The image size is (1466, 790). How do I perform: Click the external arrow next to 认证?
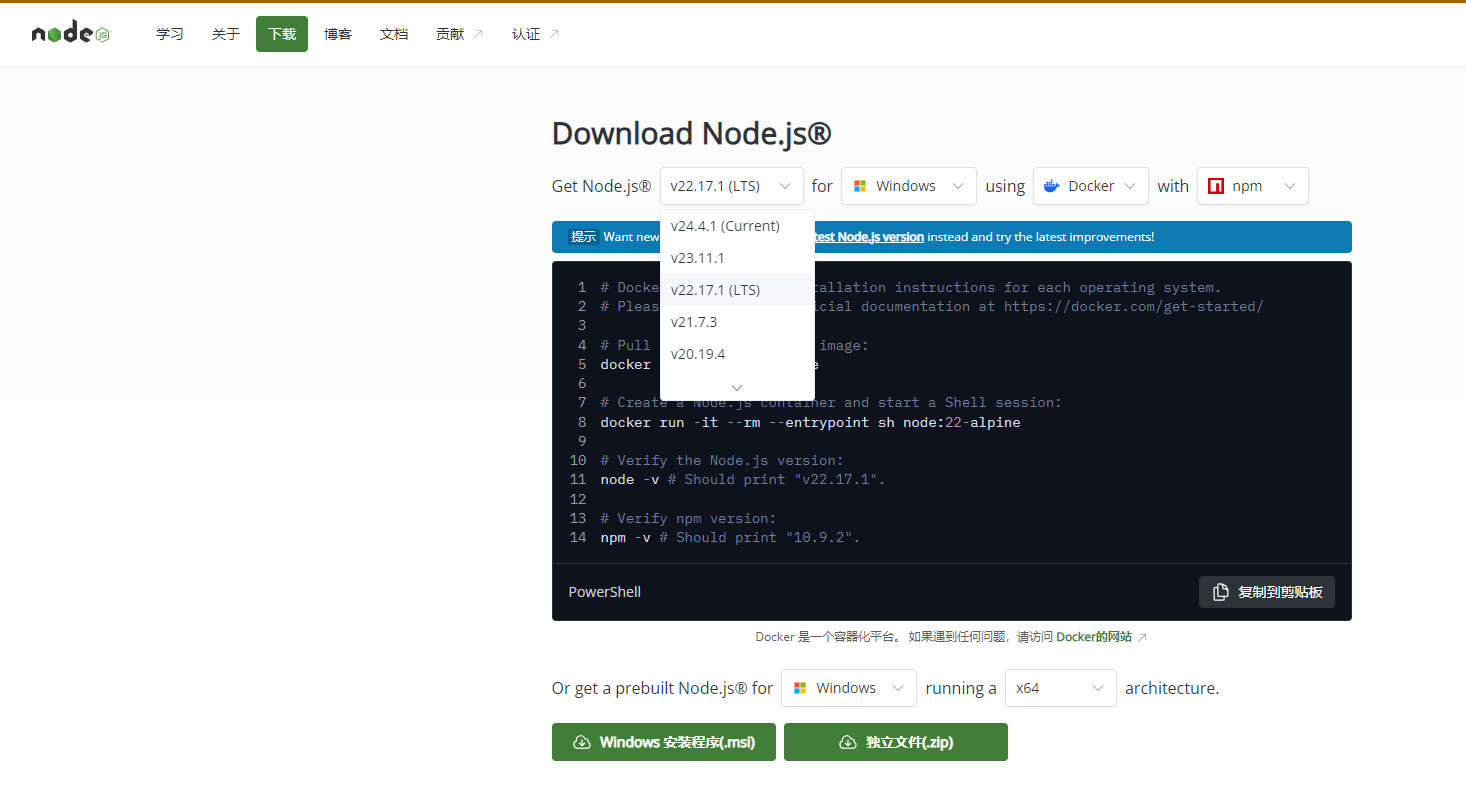coord(554,34)
